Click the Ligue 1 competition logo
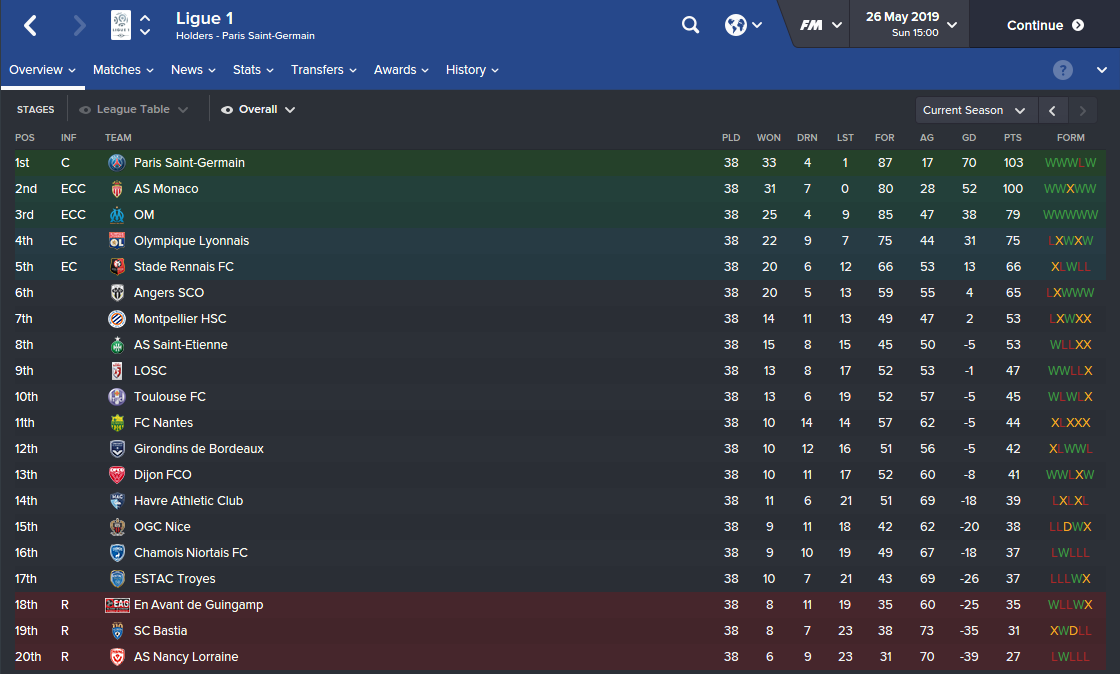The image size is (1120, 674). 121,25
